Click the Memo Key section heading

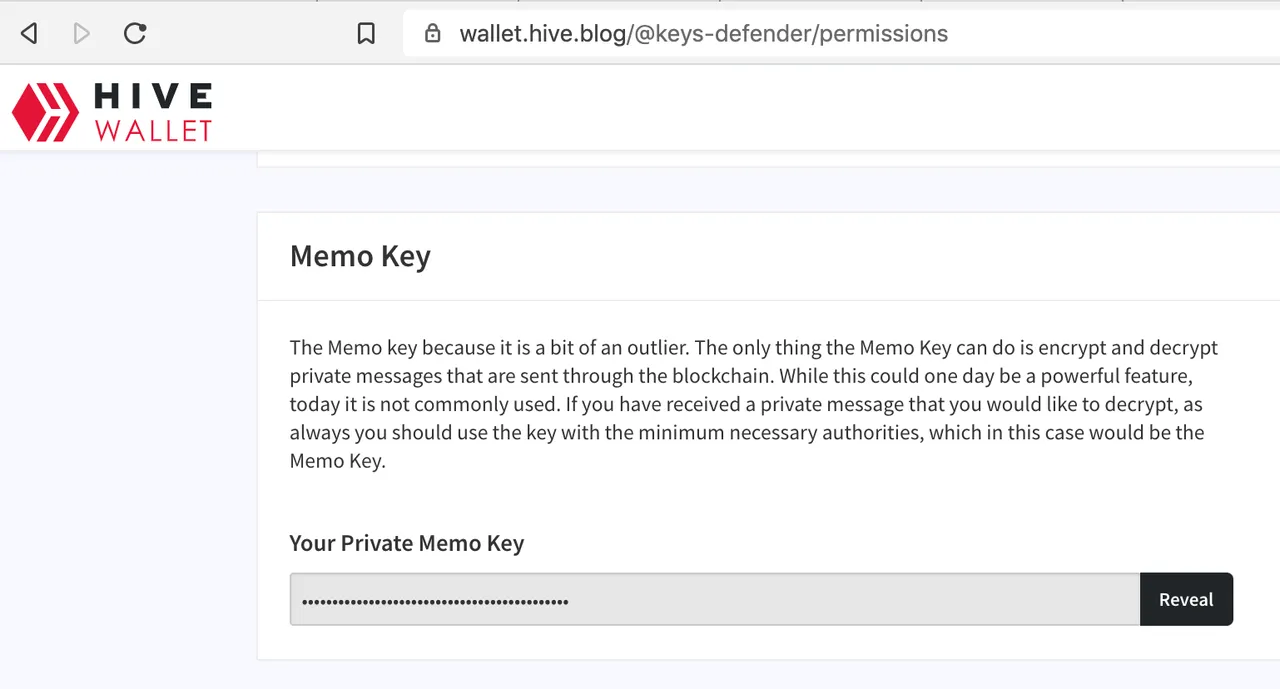[360, 256]
